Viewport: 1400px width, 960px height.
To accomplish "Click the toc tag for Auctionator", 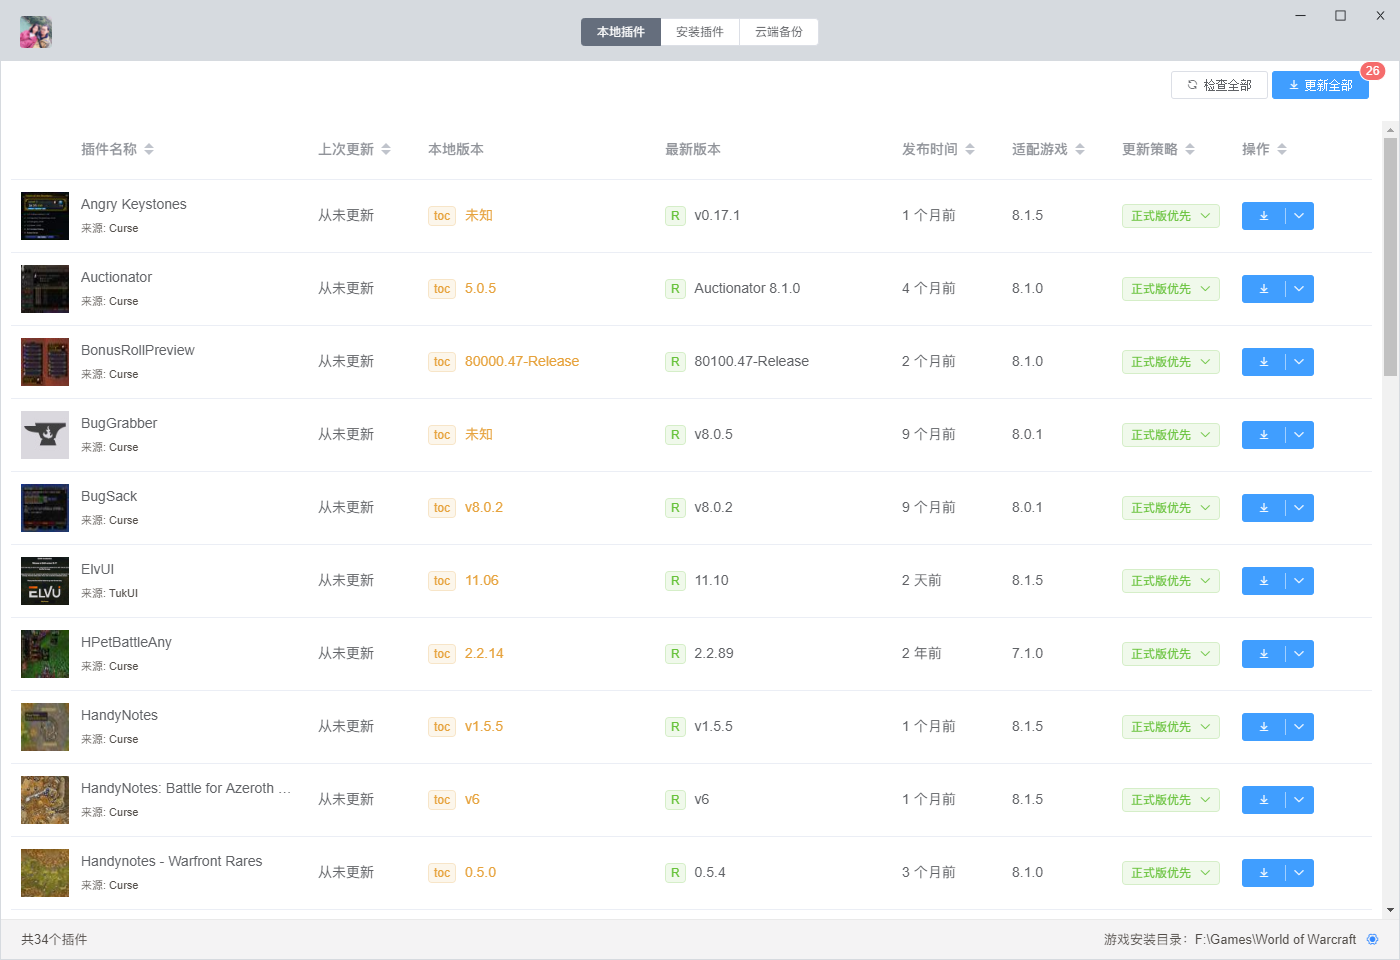I will (x=442, y=289).
